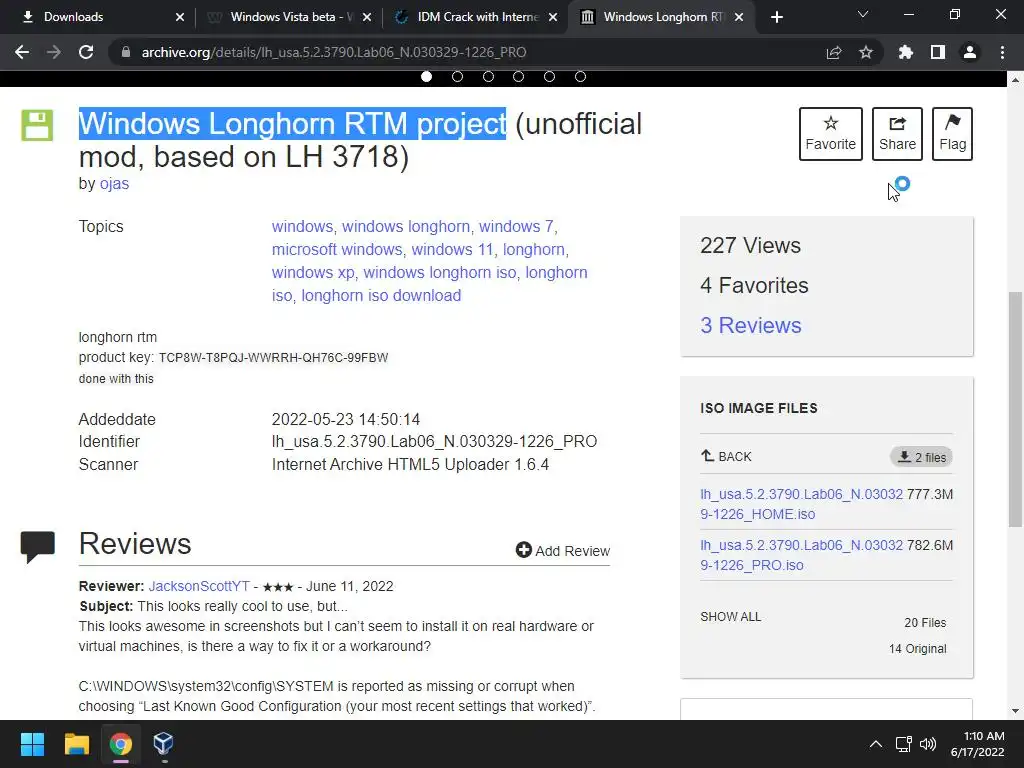
Task: Close the Windows Vista beta tab
Action: (367, 17)
